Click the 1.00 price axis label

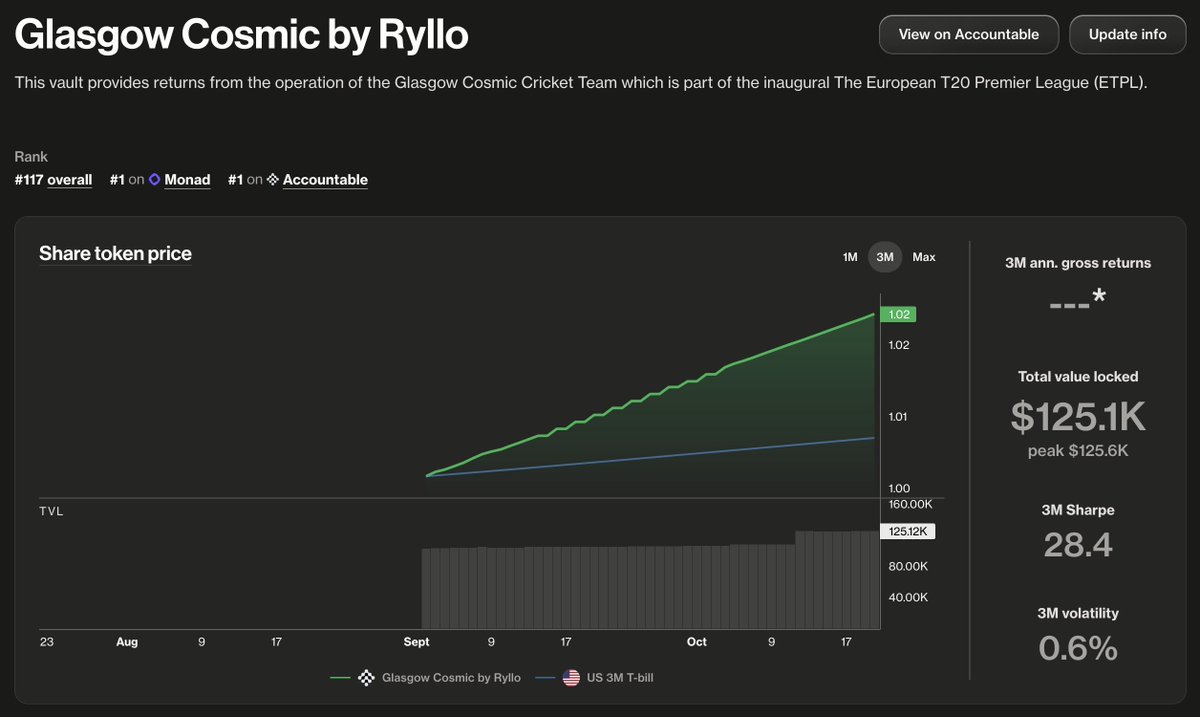898,488
